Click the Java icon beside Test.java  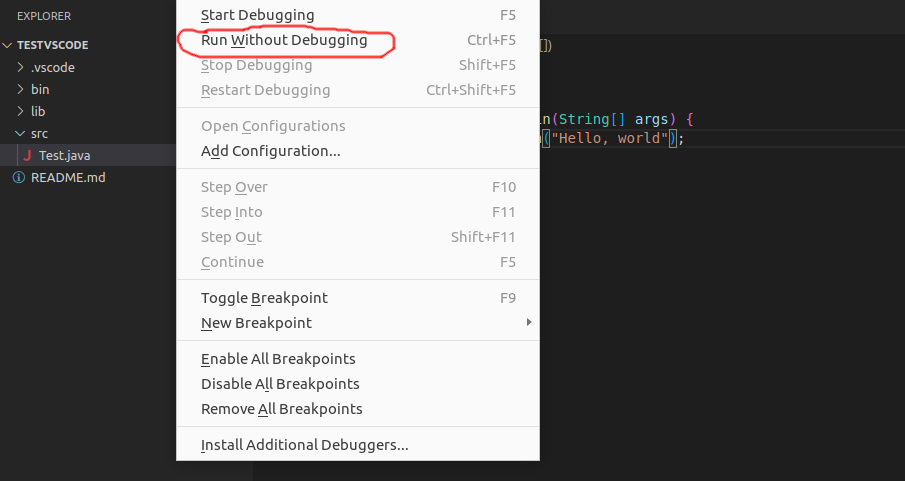point(27,155)
